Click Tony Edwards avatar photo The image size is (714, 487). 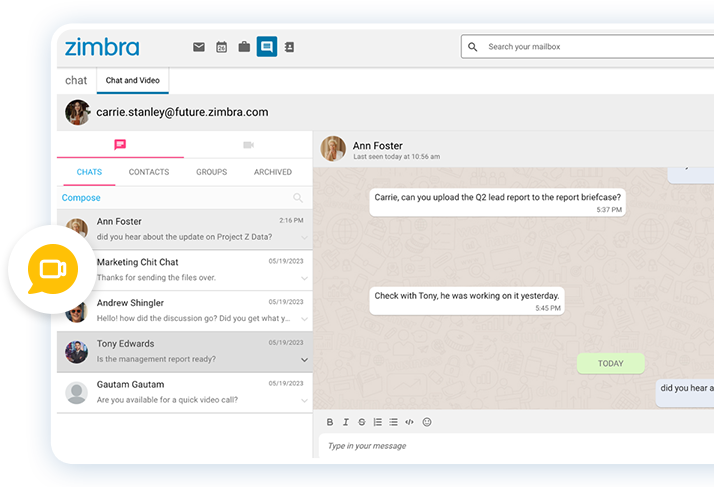click(76, 352)
